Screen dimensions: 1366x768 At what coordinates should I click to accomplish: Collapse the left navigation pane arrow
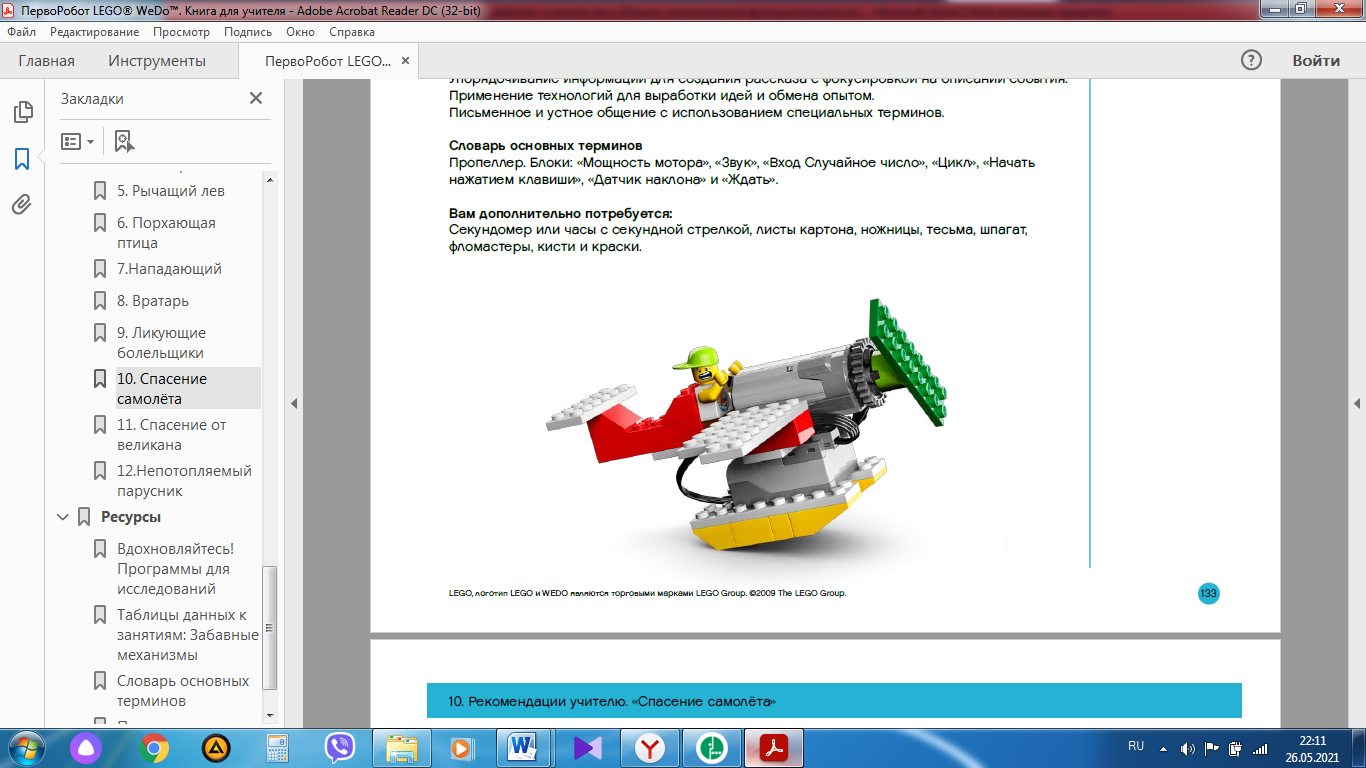(294, 403)
